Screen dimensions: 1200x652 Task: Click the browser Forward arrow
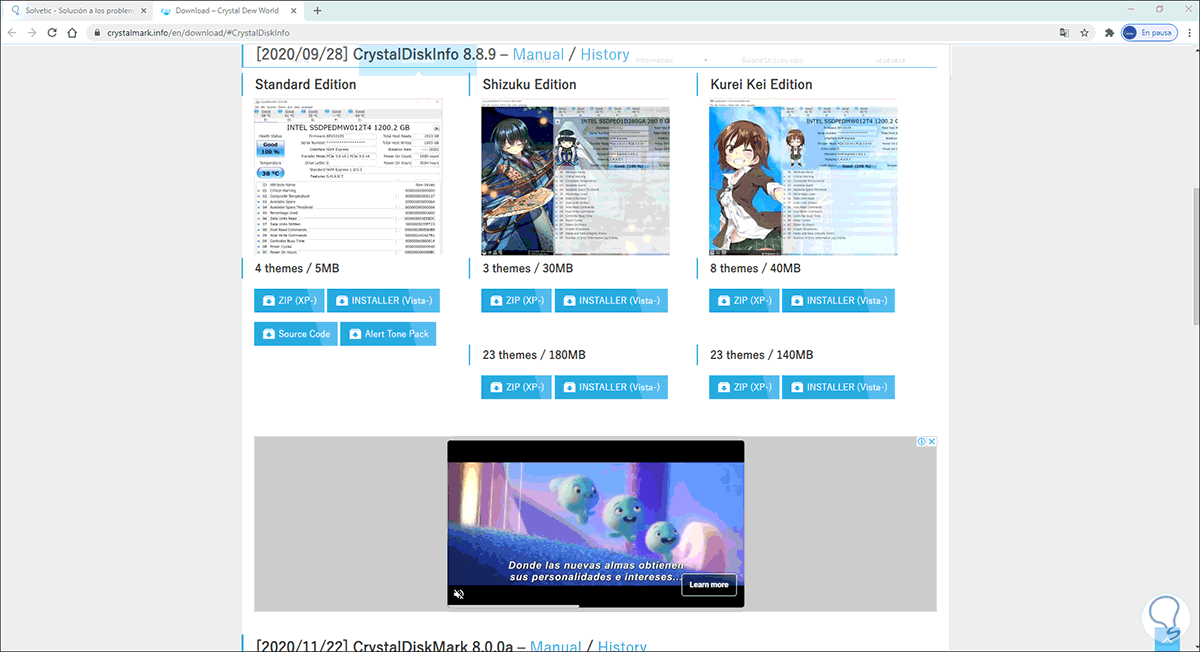tap(32, 32)
